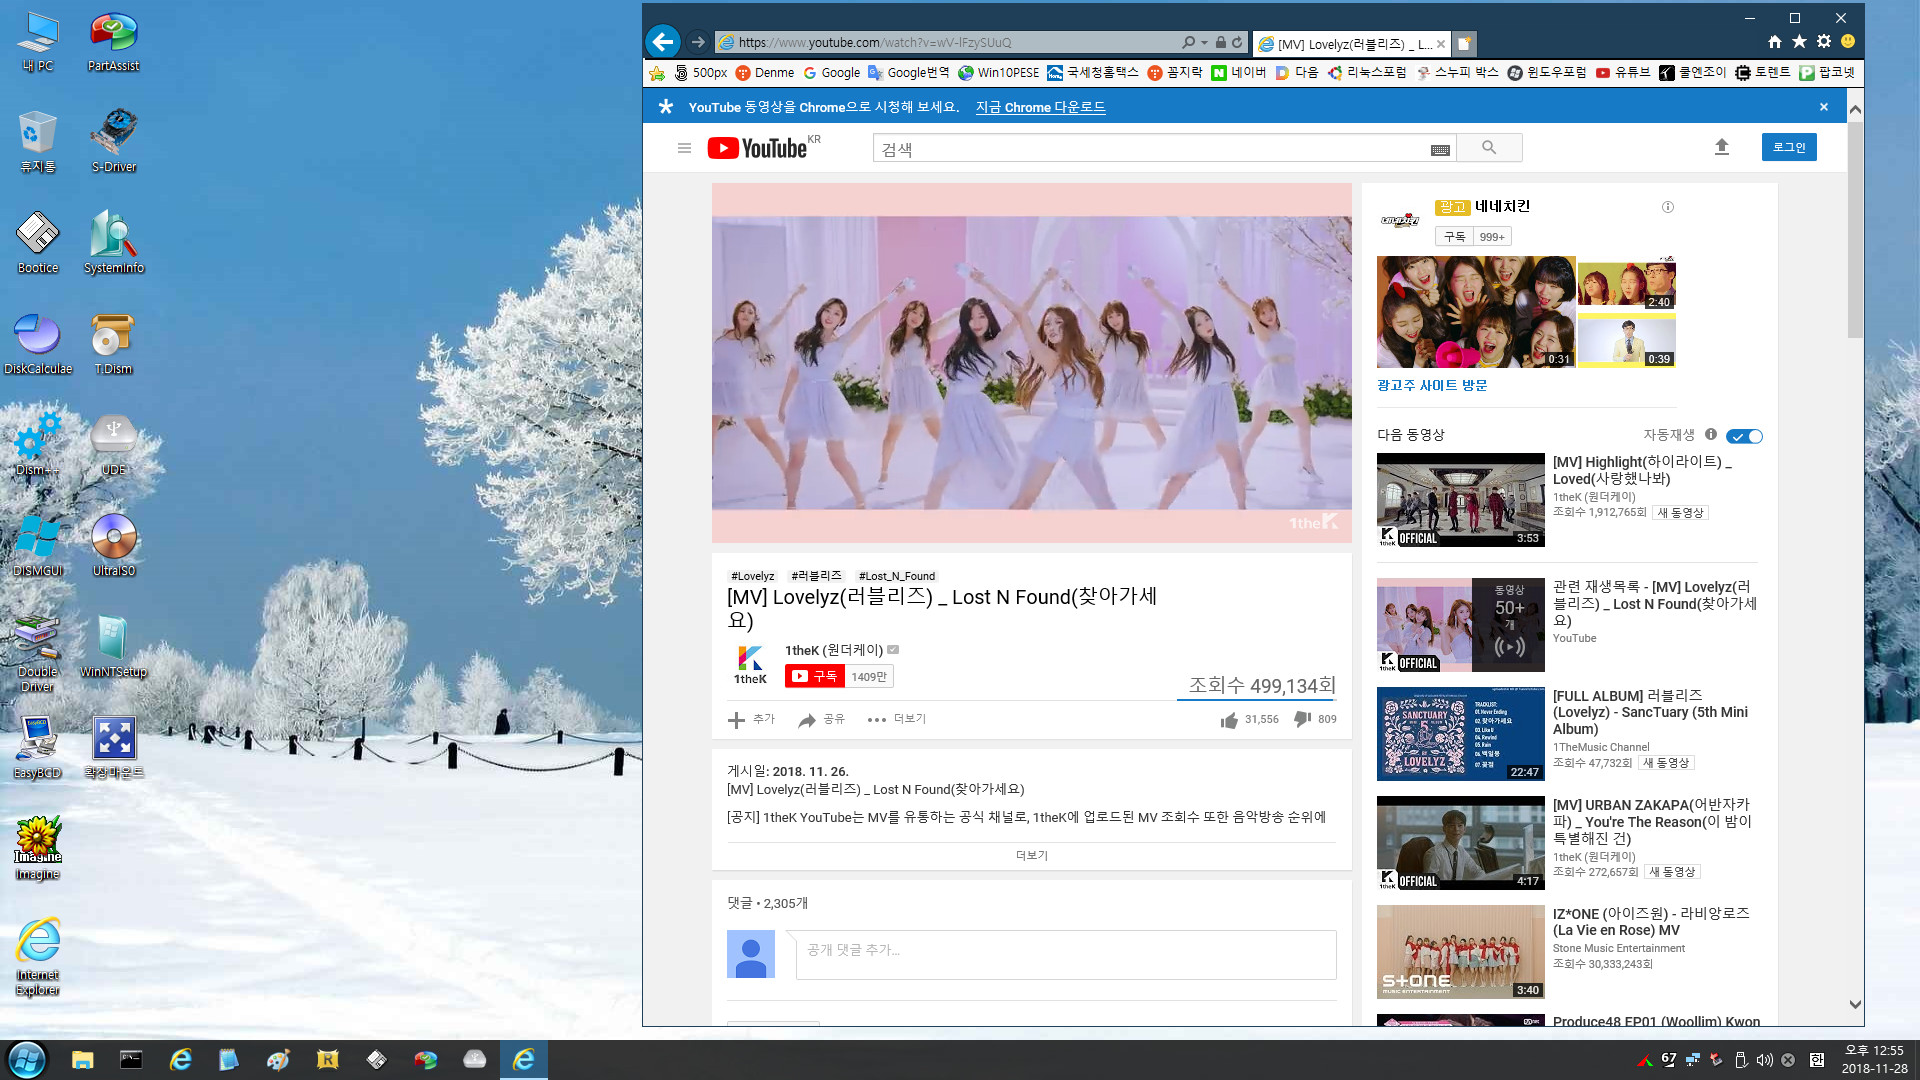Click the thumbs up like icon

pos(1229,720)
